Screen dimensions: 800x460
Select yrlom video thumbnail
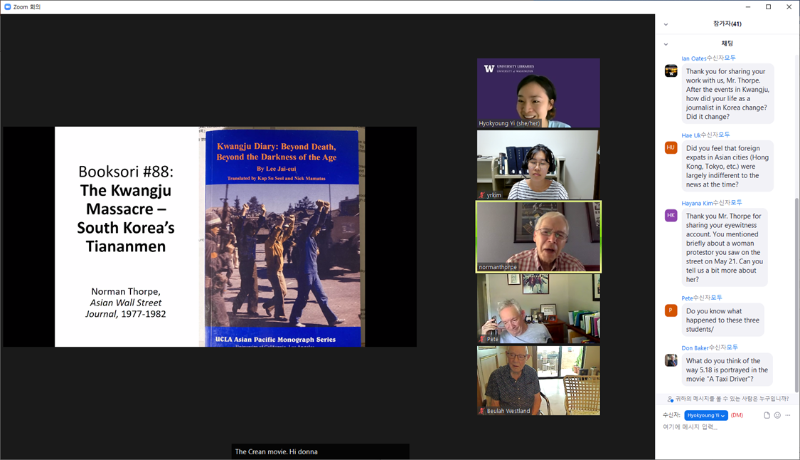tap(538, 165)
